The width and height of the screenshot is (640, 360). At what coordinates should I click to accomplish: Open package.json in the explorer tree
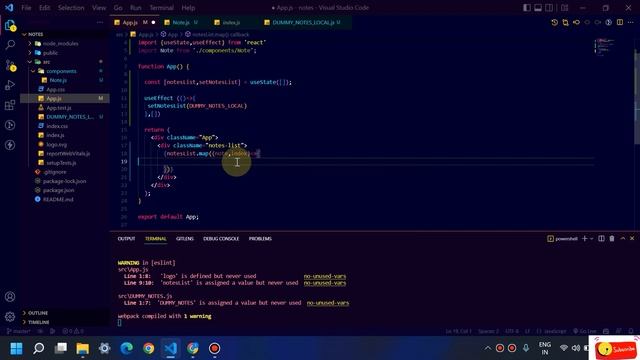pyautogui.click(x=65, y=190)
